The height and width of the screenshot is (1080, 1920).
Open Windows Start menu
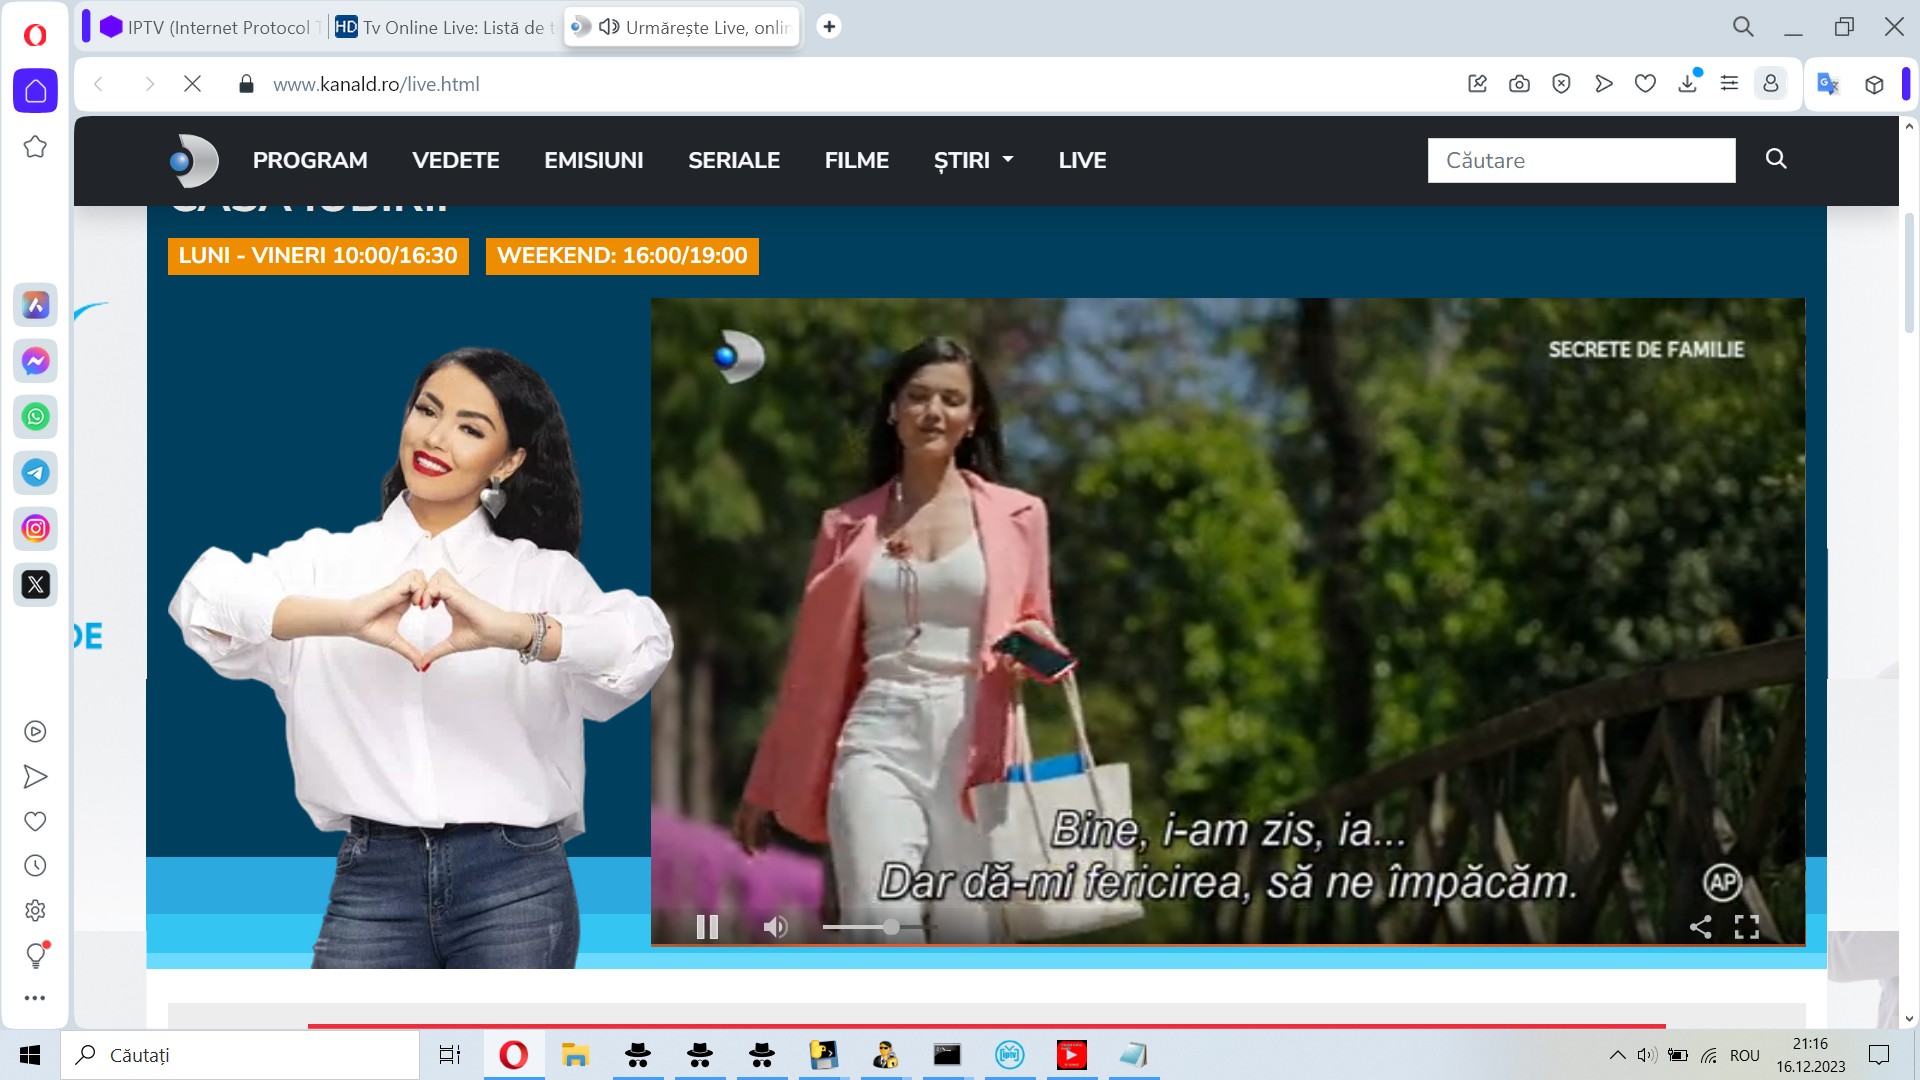pyautogui.click(x=30, y=1055)
